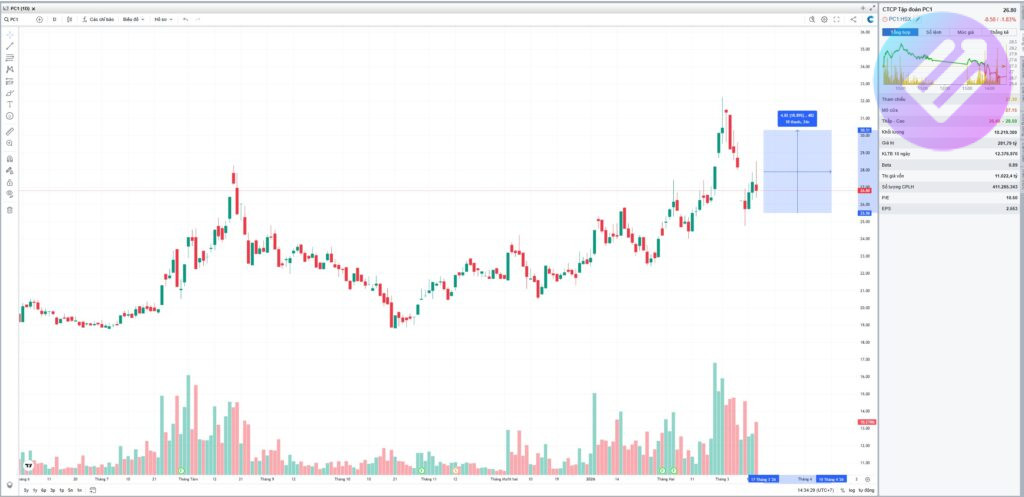
Task: Activate the zoom-in tool in sidebar
Action: (10, 143)
